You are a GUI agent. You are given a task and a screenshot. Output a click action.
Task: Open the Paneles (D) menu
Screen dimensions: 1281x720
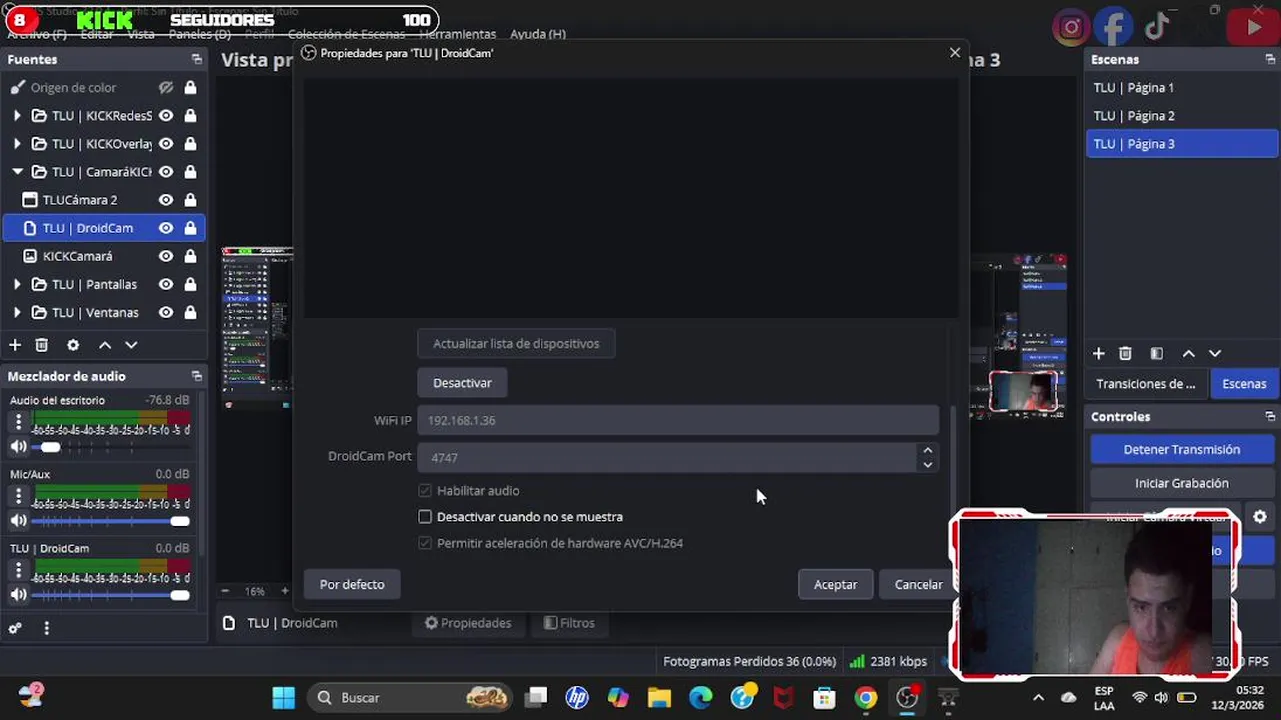coord(200,34)
